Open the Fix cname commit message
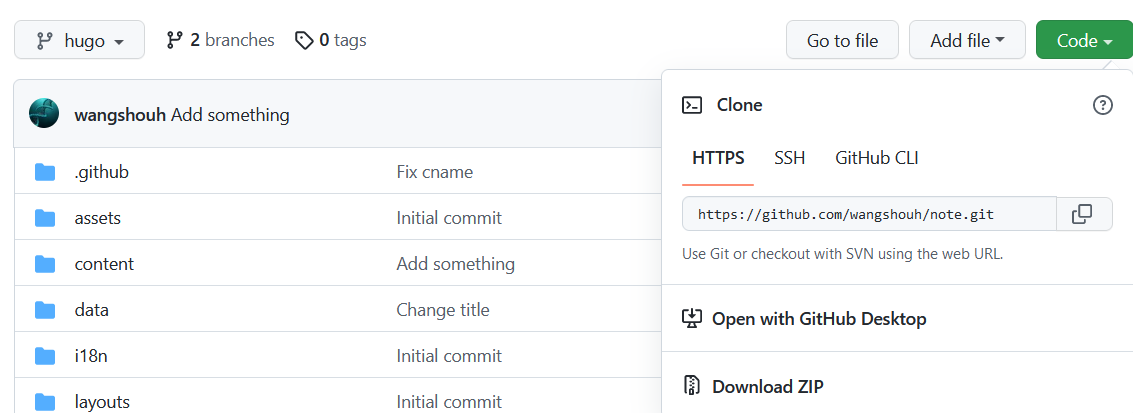The width and height of the screenshot is (1133, 413). point(435,172)
